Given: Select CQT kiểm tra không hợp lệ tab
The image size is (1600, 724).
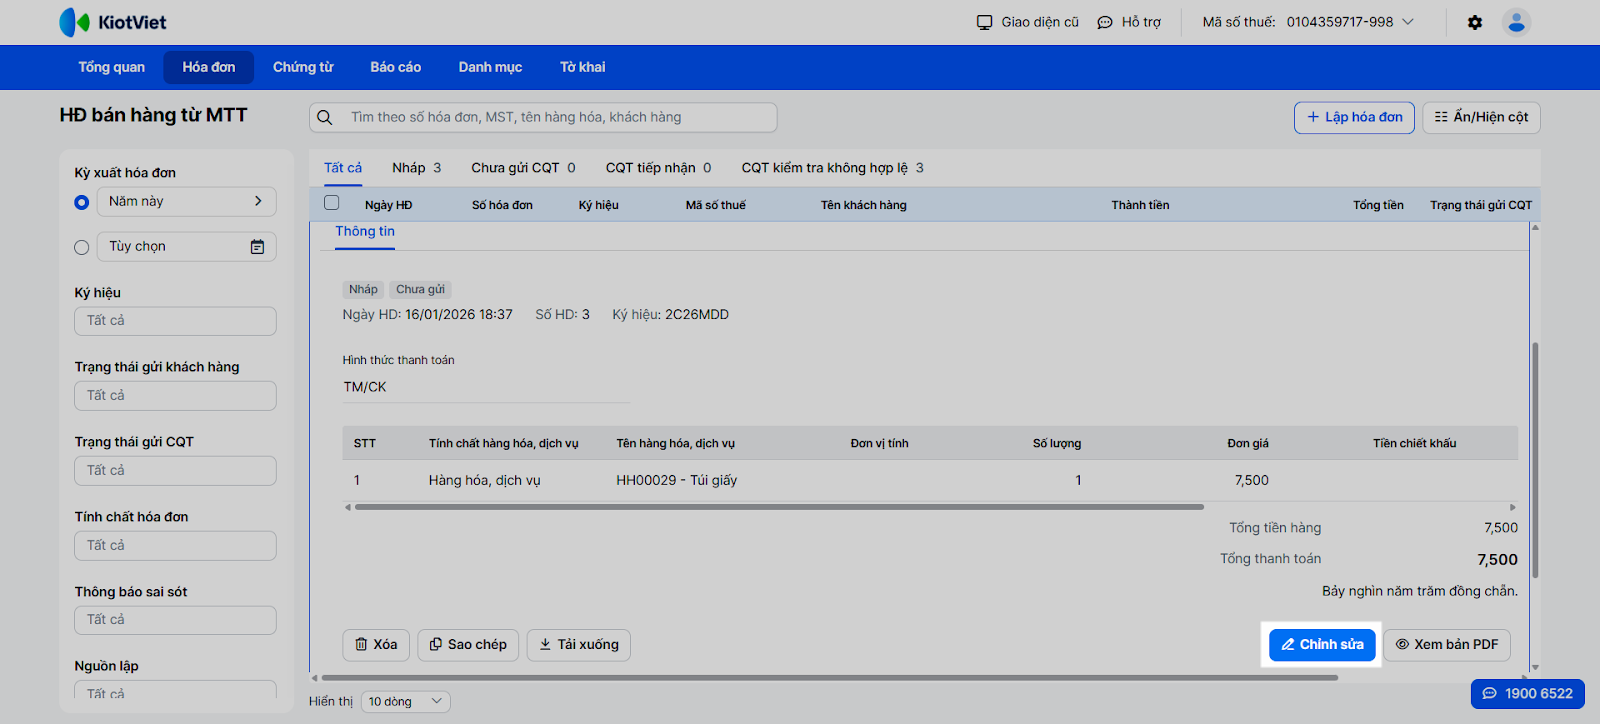Looking at the screenshot, I should 833,168.
